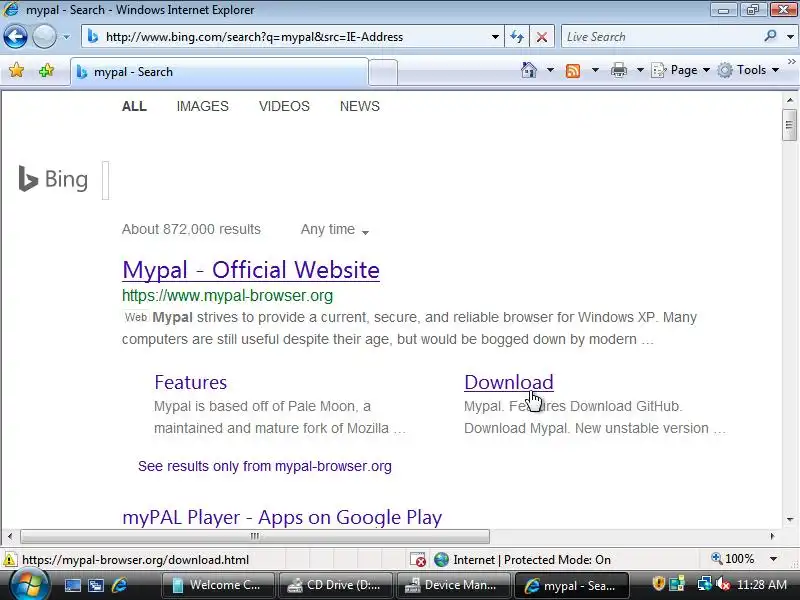Click the vertical scrollbar up arrow
Image resolution: width=800 pixels, height=600 pixels.
789,100
